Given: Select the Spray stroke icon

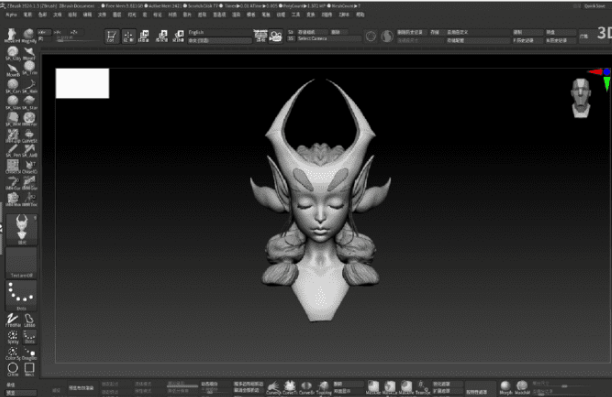Looking at the screenshot, I should (x=12, y=337).
